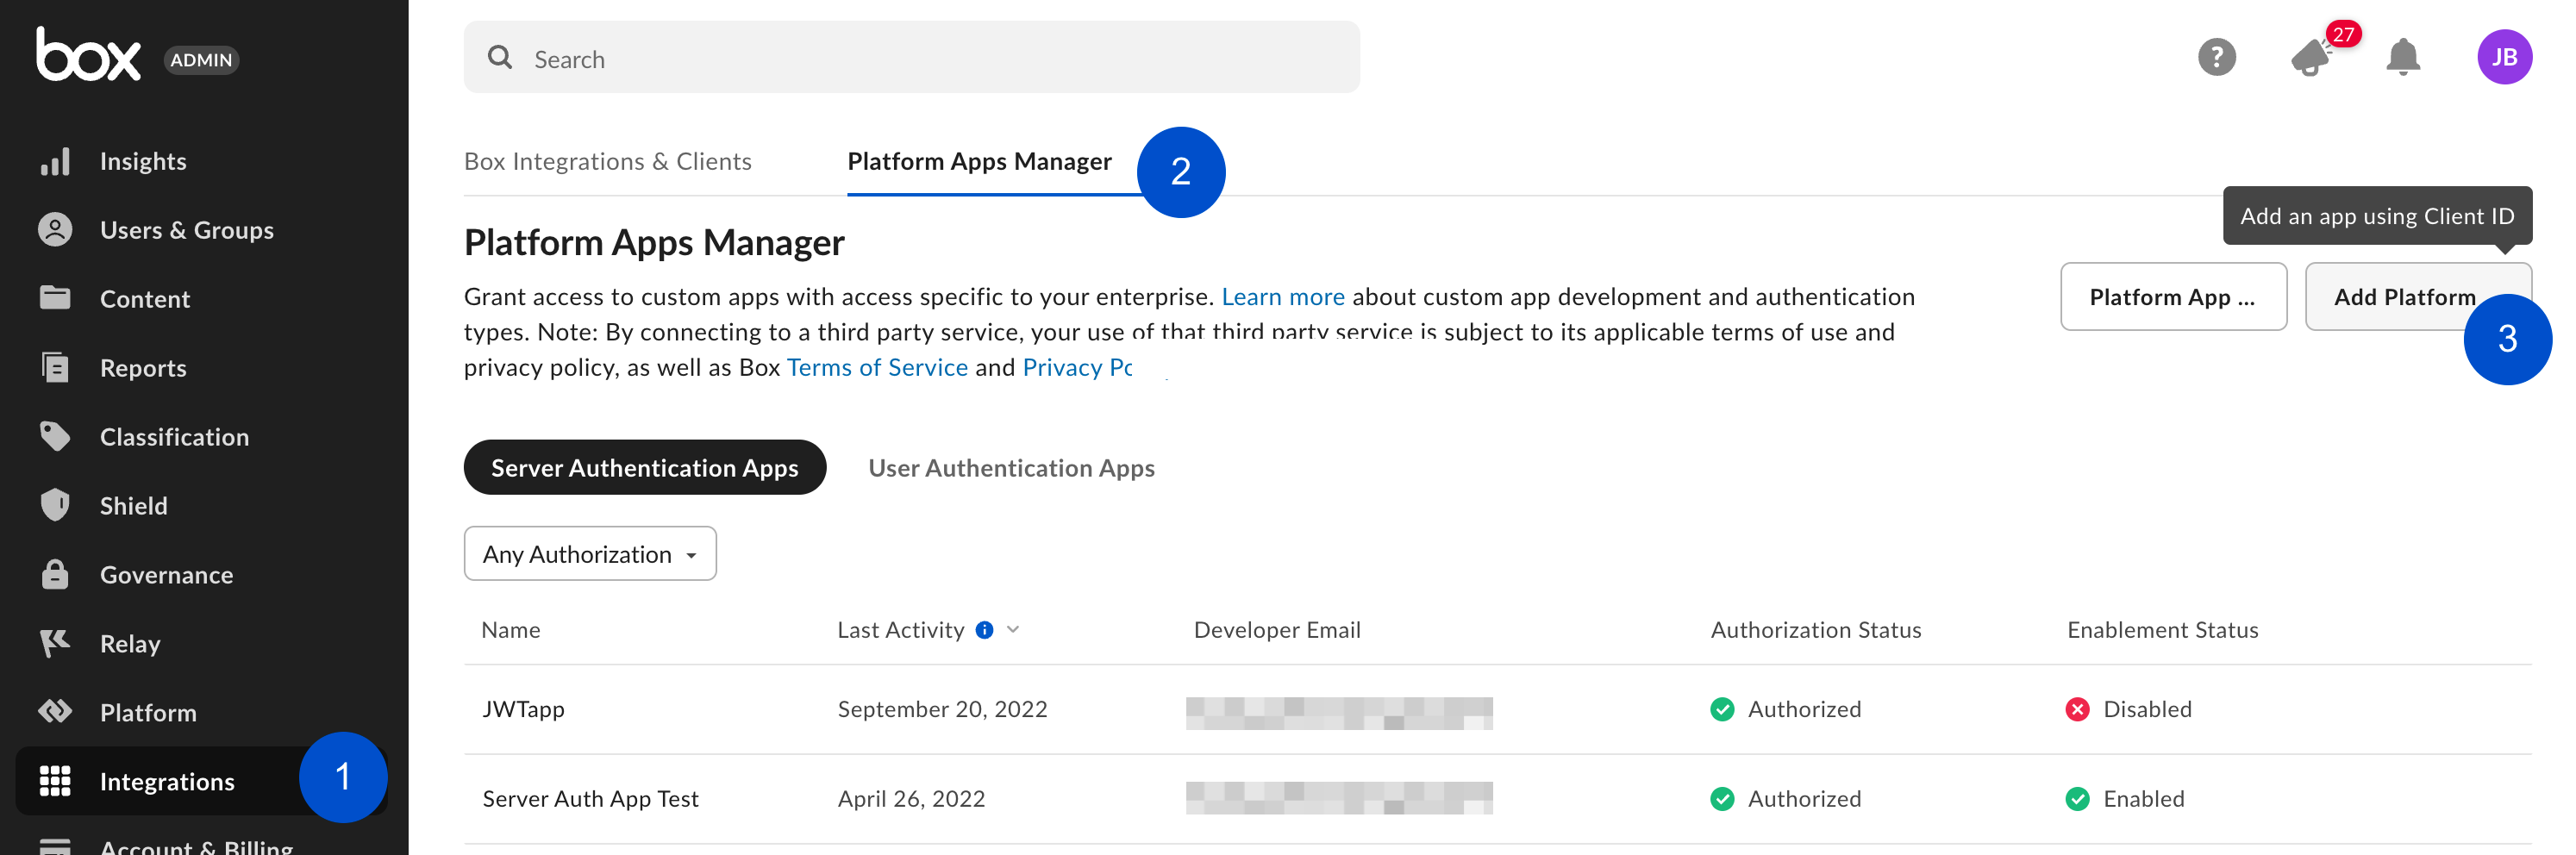Open the Terms of Service link

click(877, 367)
